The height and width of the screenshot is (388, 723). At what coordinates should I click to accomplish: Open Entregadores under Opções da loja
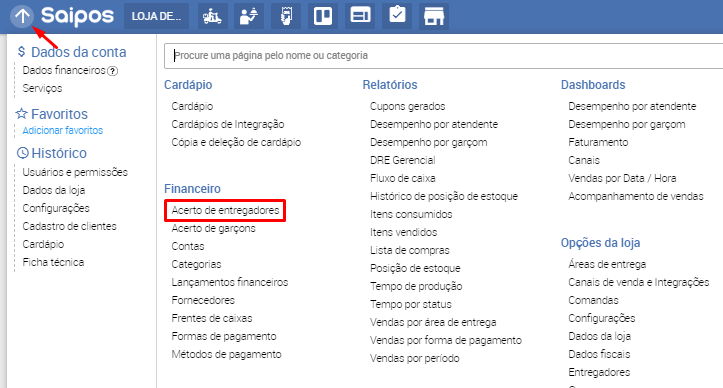[x=599, y=372]
